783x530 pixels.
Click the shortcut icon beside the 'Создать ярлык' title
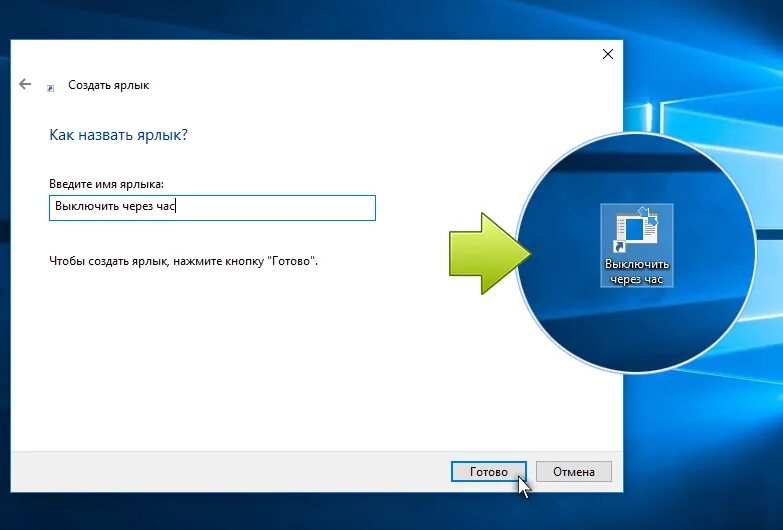tap(50, 88)
